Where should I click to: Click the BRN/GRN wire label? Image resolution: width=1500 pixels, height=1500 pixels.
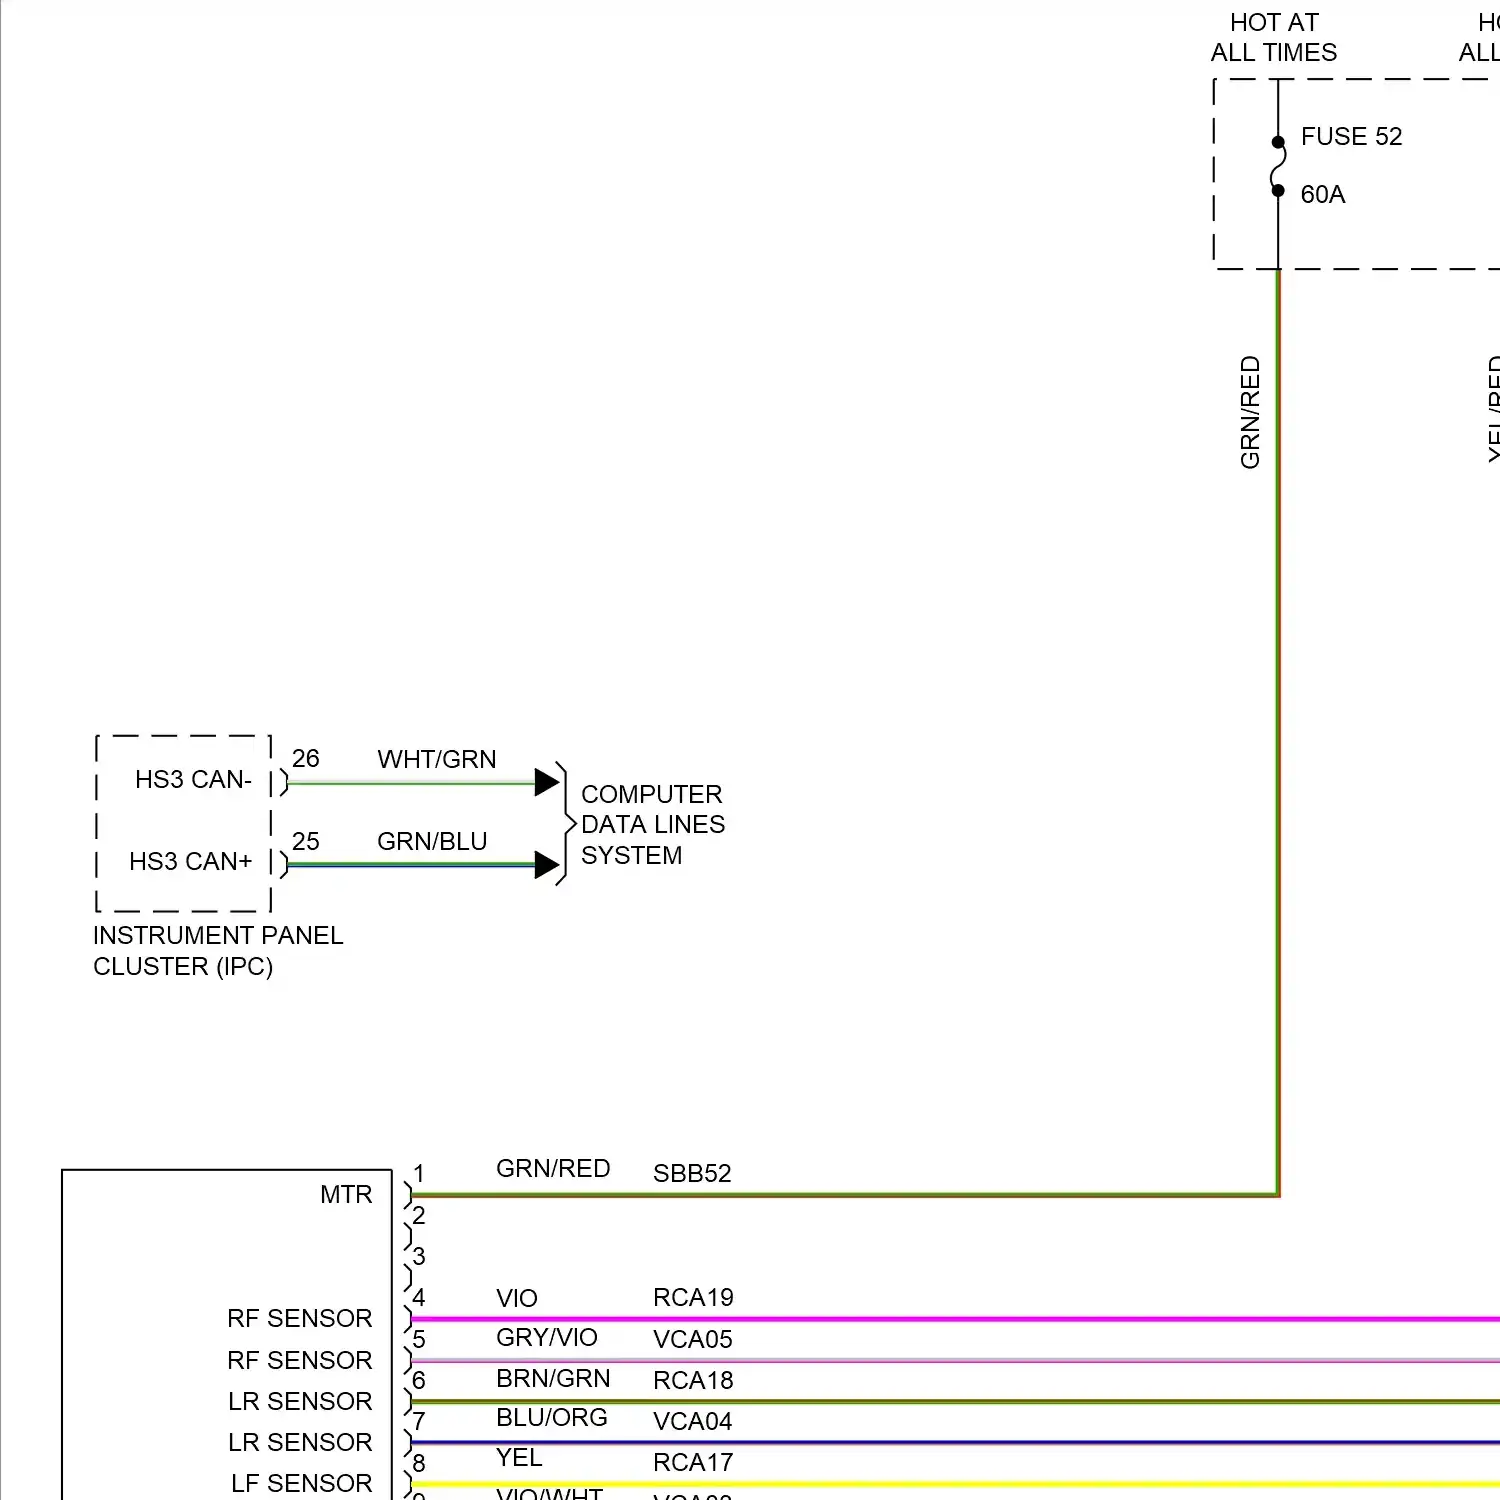(553, 1378)
